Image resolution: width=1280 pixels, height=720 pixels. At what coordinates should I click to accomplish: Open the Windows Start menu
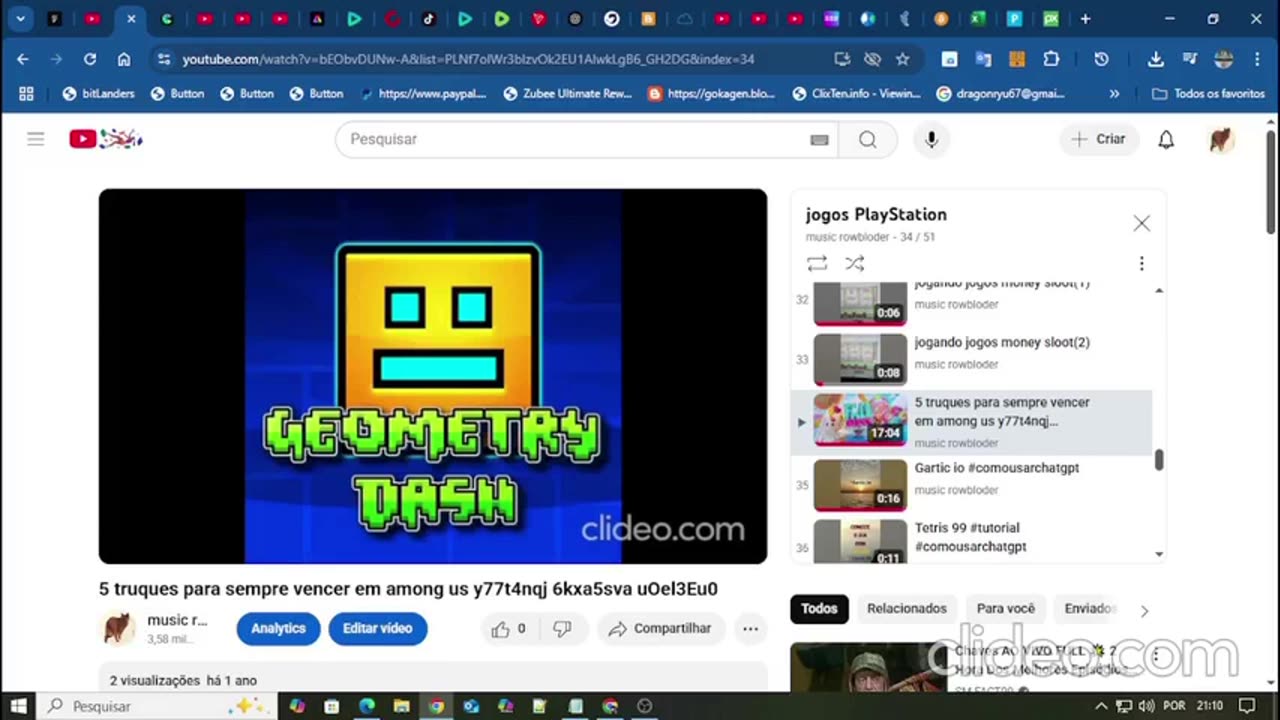(x=19, y=706)
